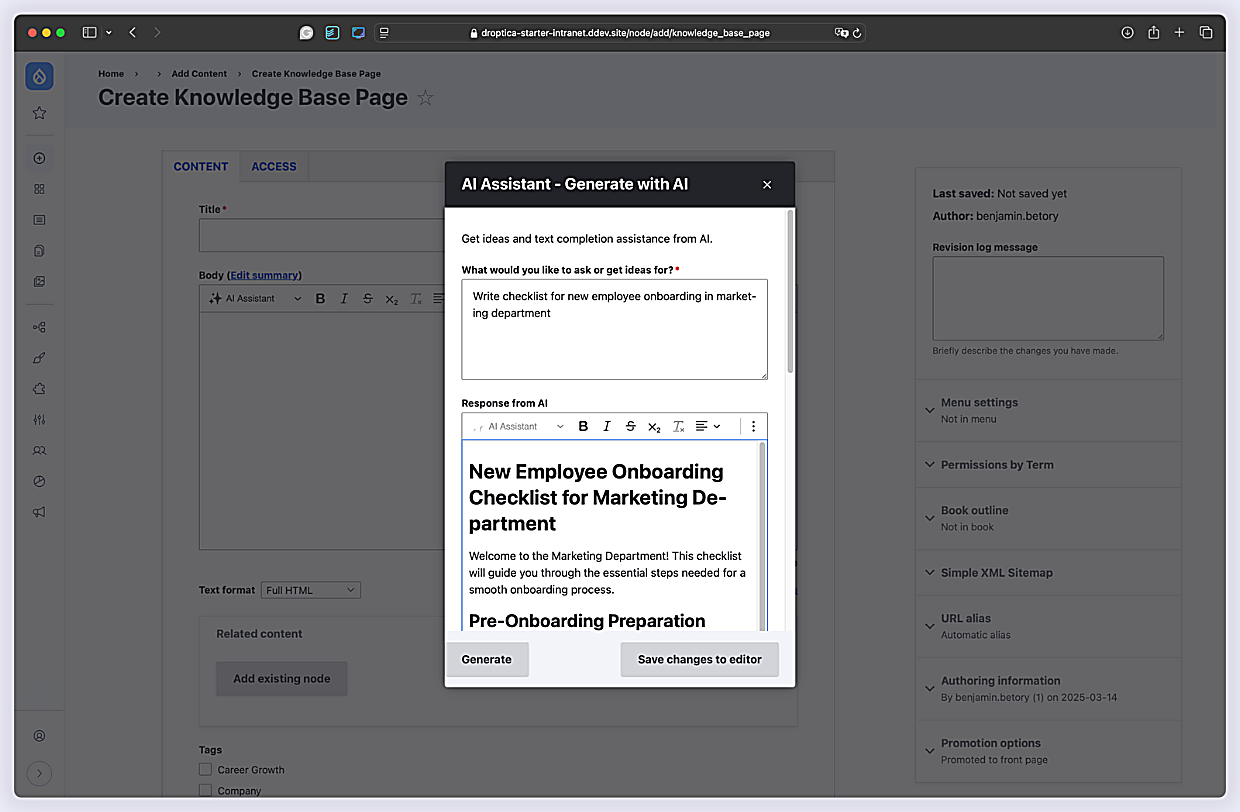Open the Appearance paintbrush icon in sidebar
Image resolution: width=1240 pixels, height=812 pixels.
tap(39, 358)
